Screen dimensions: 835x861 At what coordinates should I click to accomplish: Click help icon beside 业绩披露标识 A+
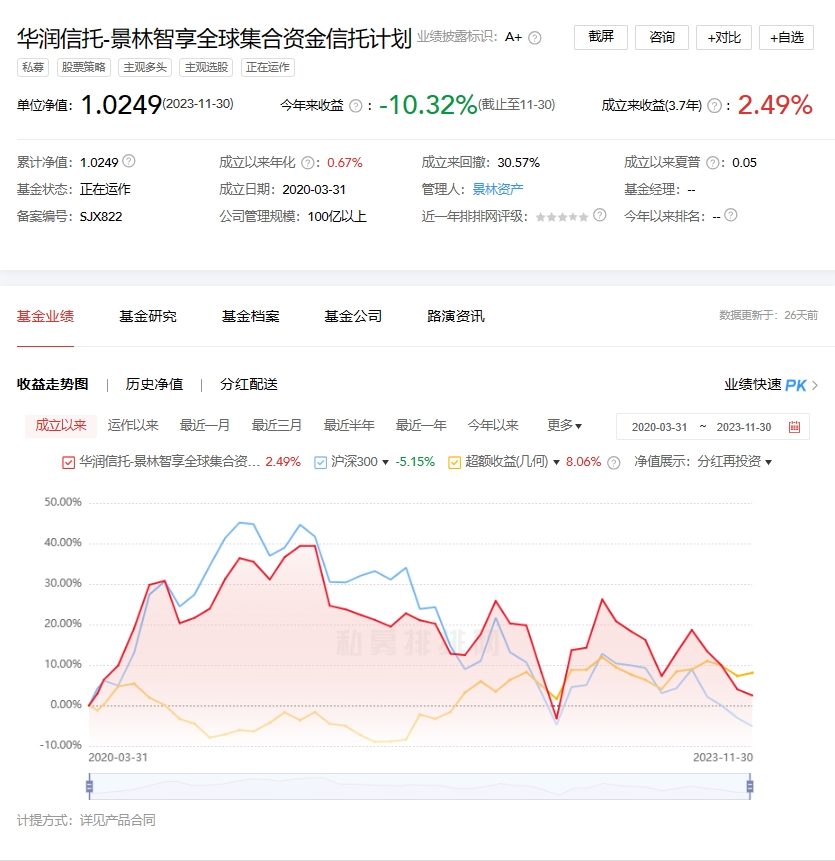click(534, 37)
